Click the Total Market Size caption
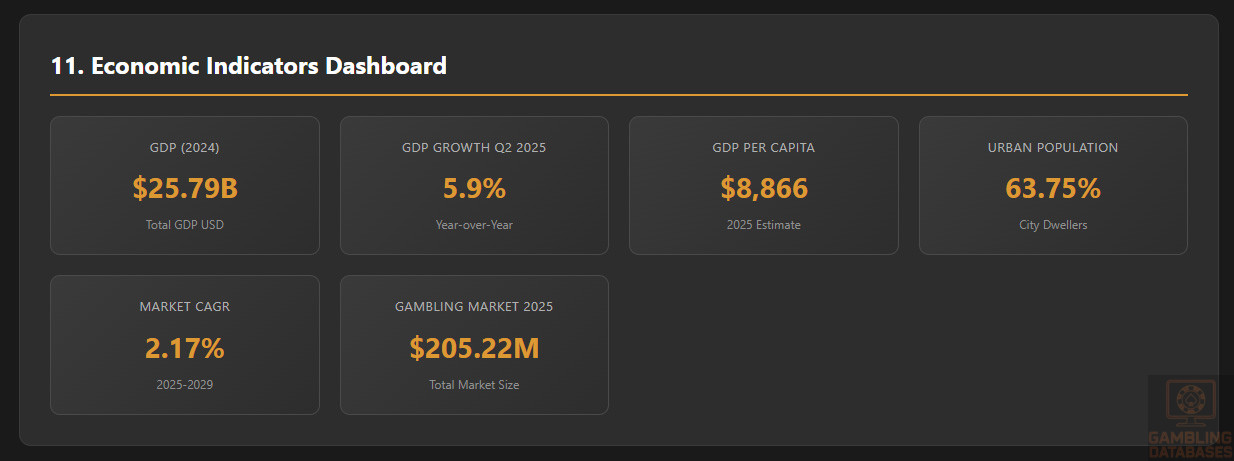The height and width of the screenshot is (461, 1234). pos(474,385)
